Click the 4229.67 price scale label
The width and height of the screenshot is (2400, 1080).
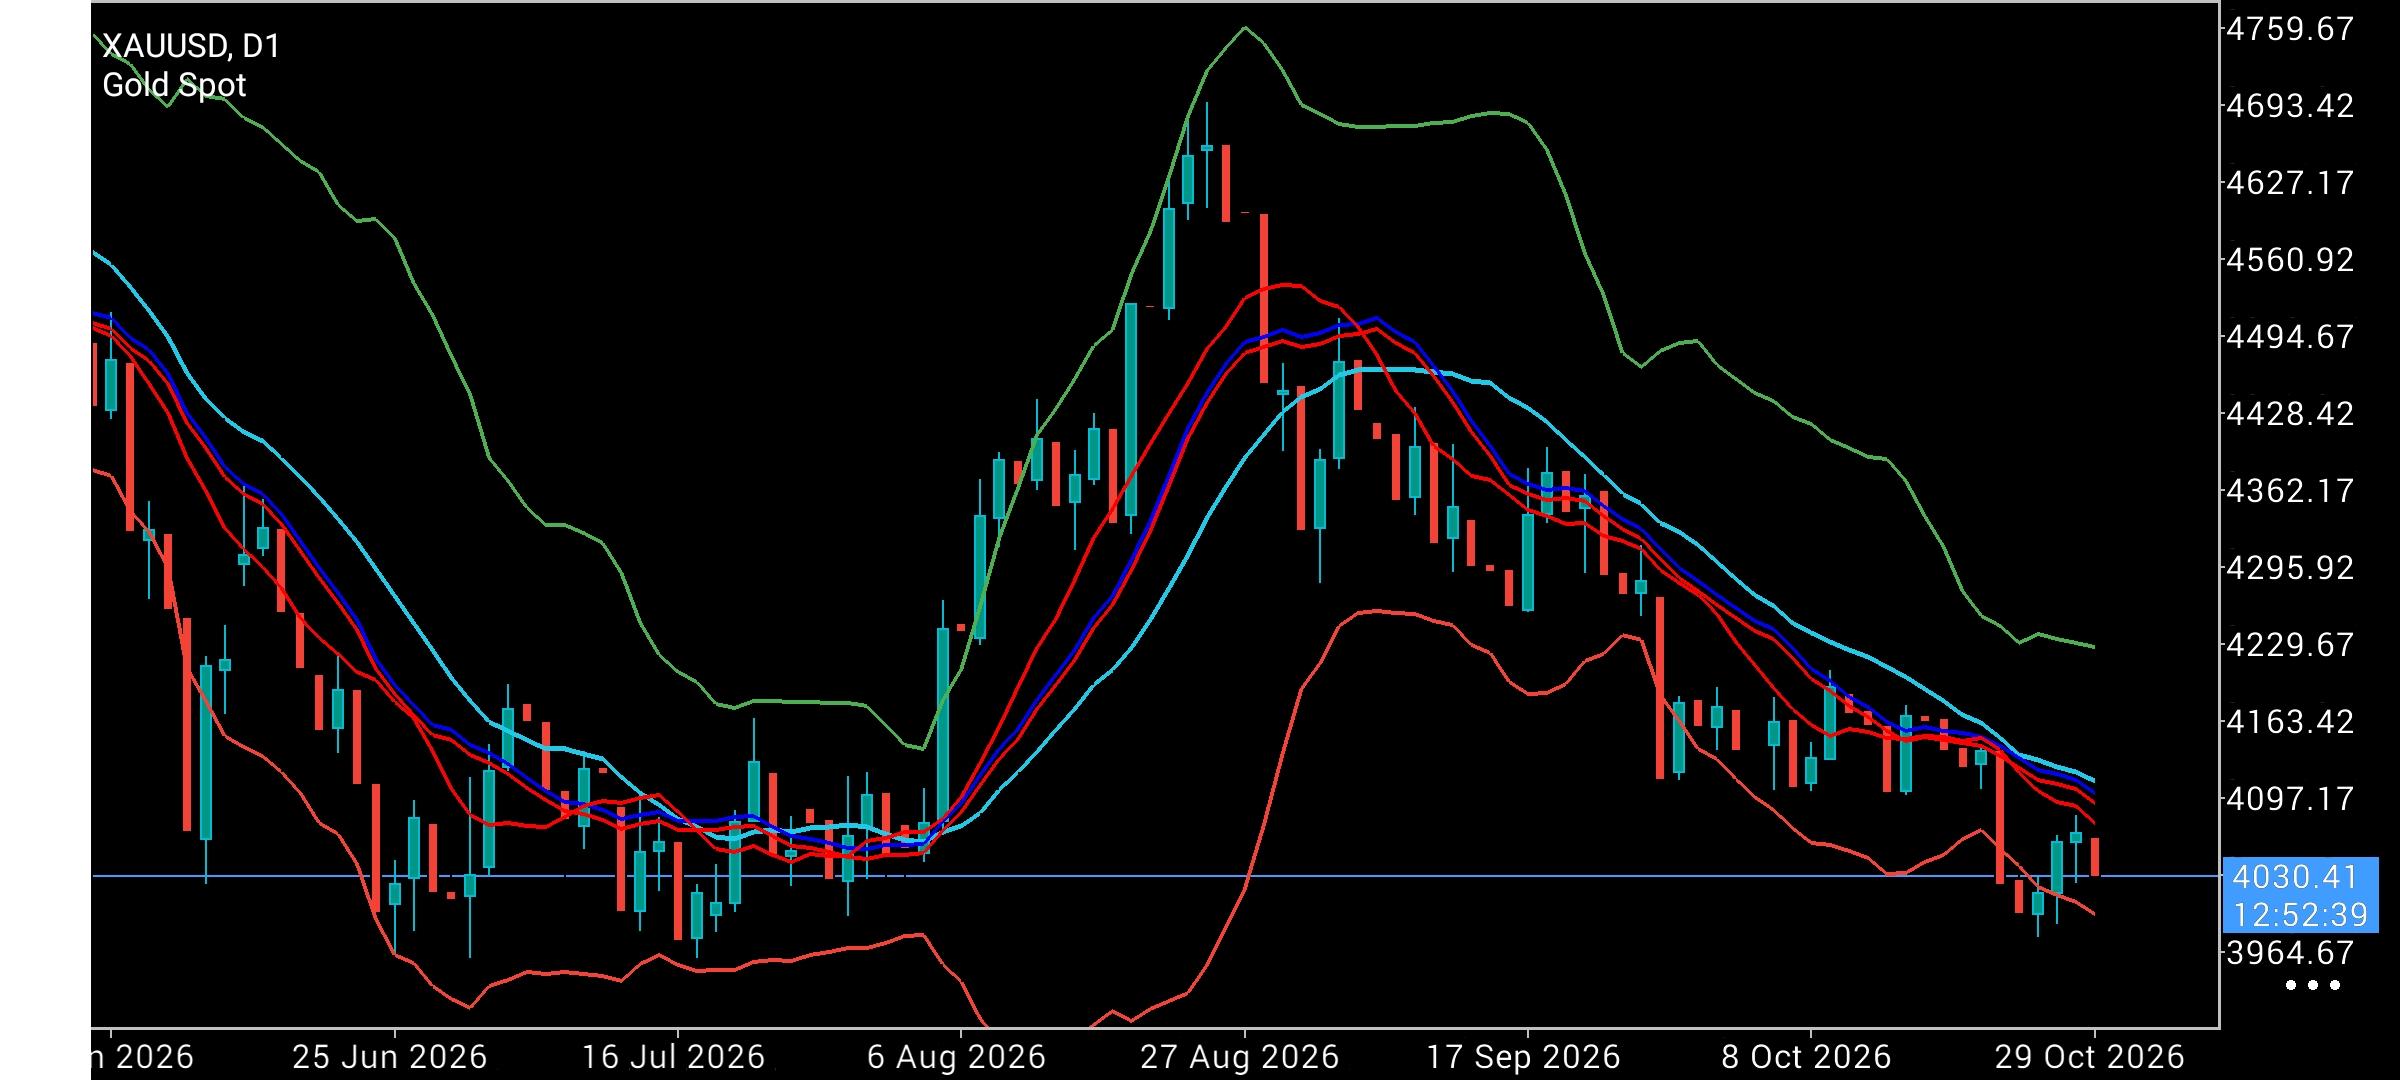tap(2289, 644)
